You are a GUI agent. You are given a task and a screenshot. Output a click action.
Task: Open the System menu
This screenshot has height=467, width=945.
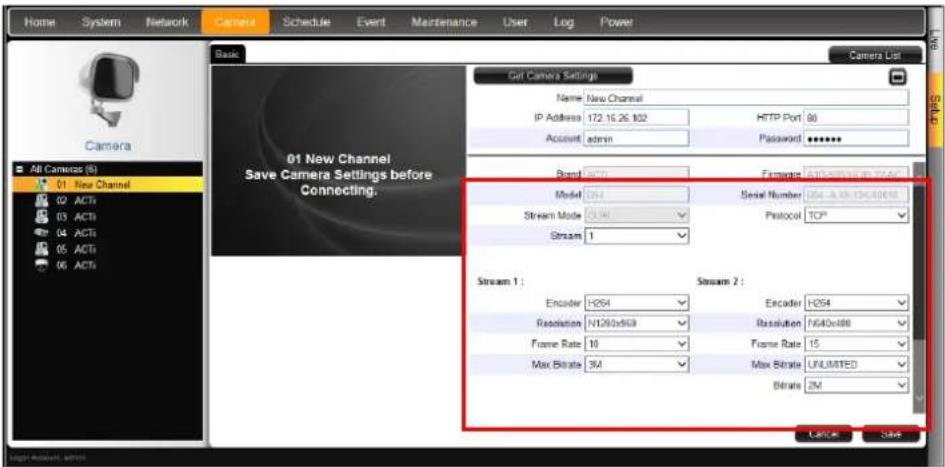[101, 22]
